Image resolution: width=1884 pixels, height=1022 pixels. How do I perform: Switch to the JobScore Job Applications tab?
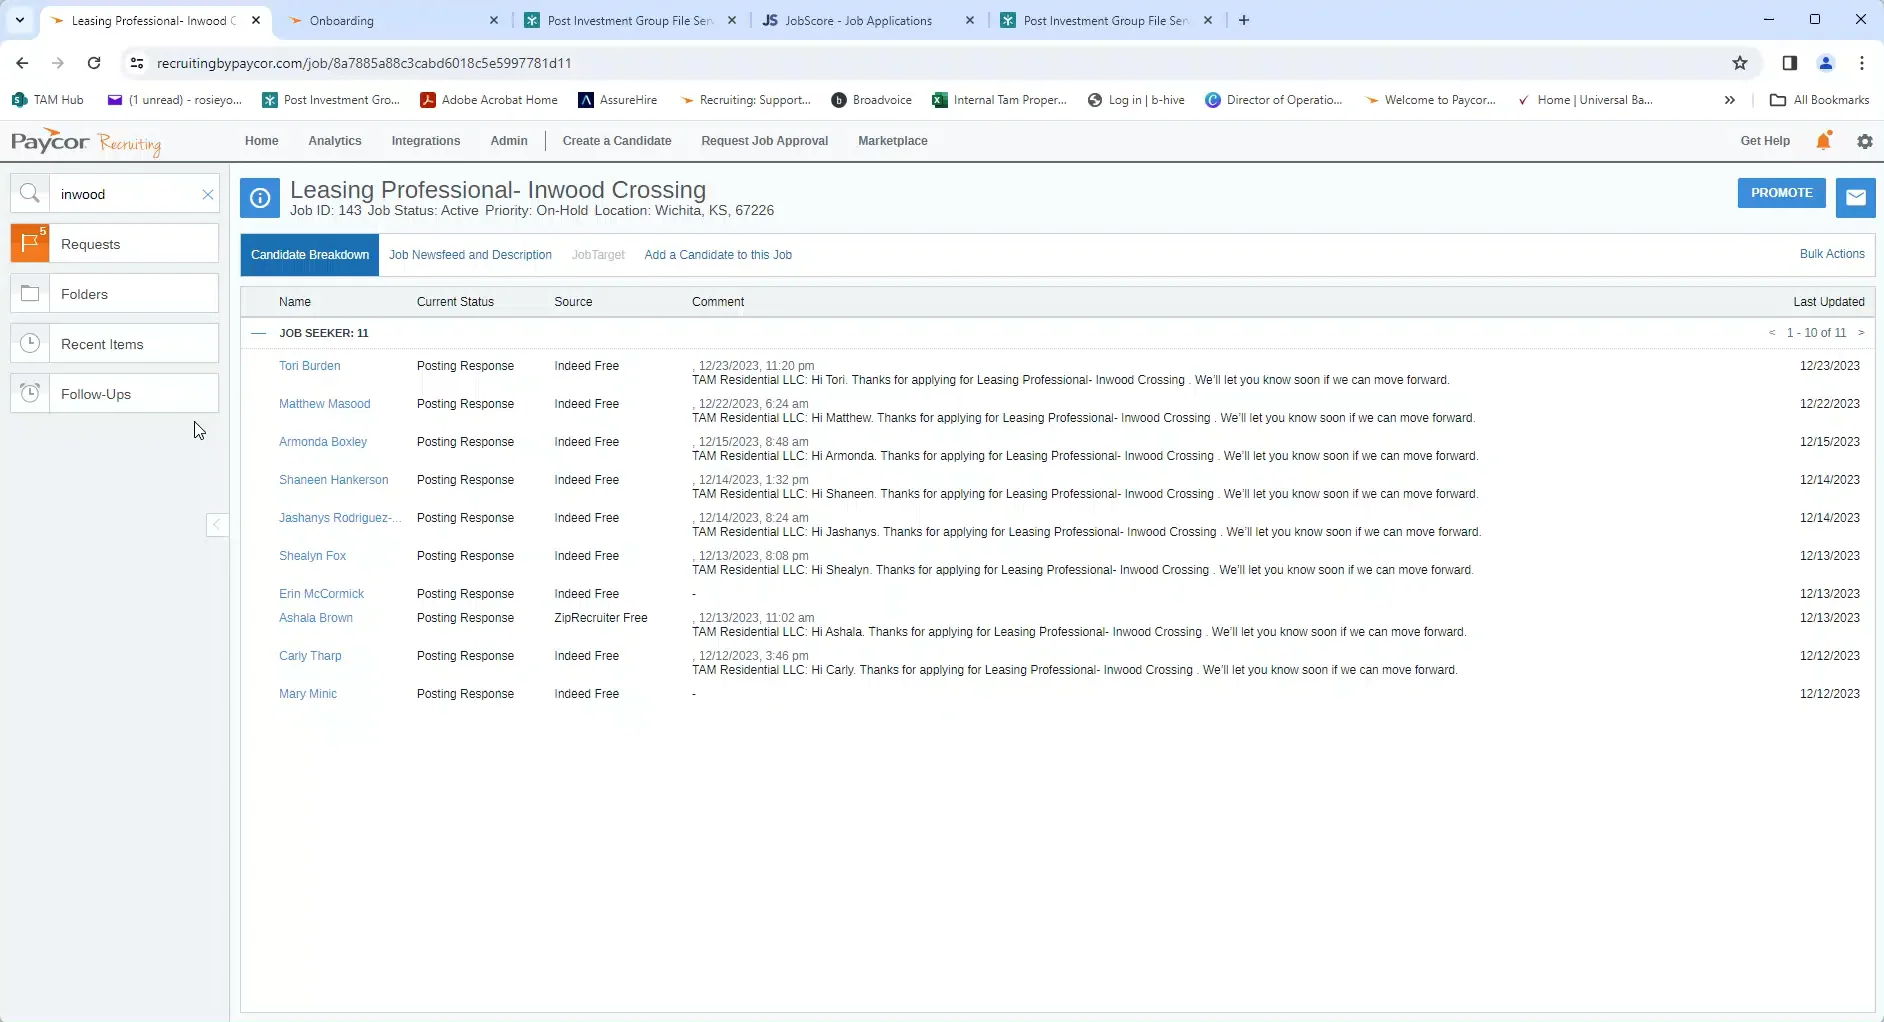coord(868,20)
